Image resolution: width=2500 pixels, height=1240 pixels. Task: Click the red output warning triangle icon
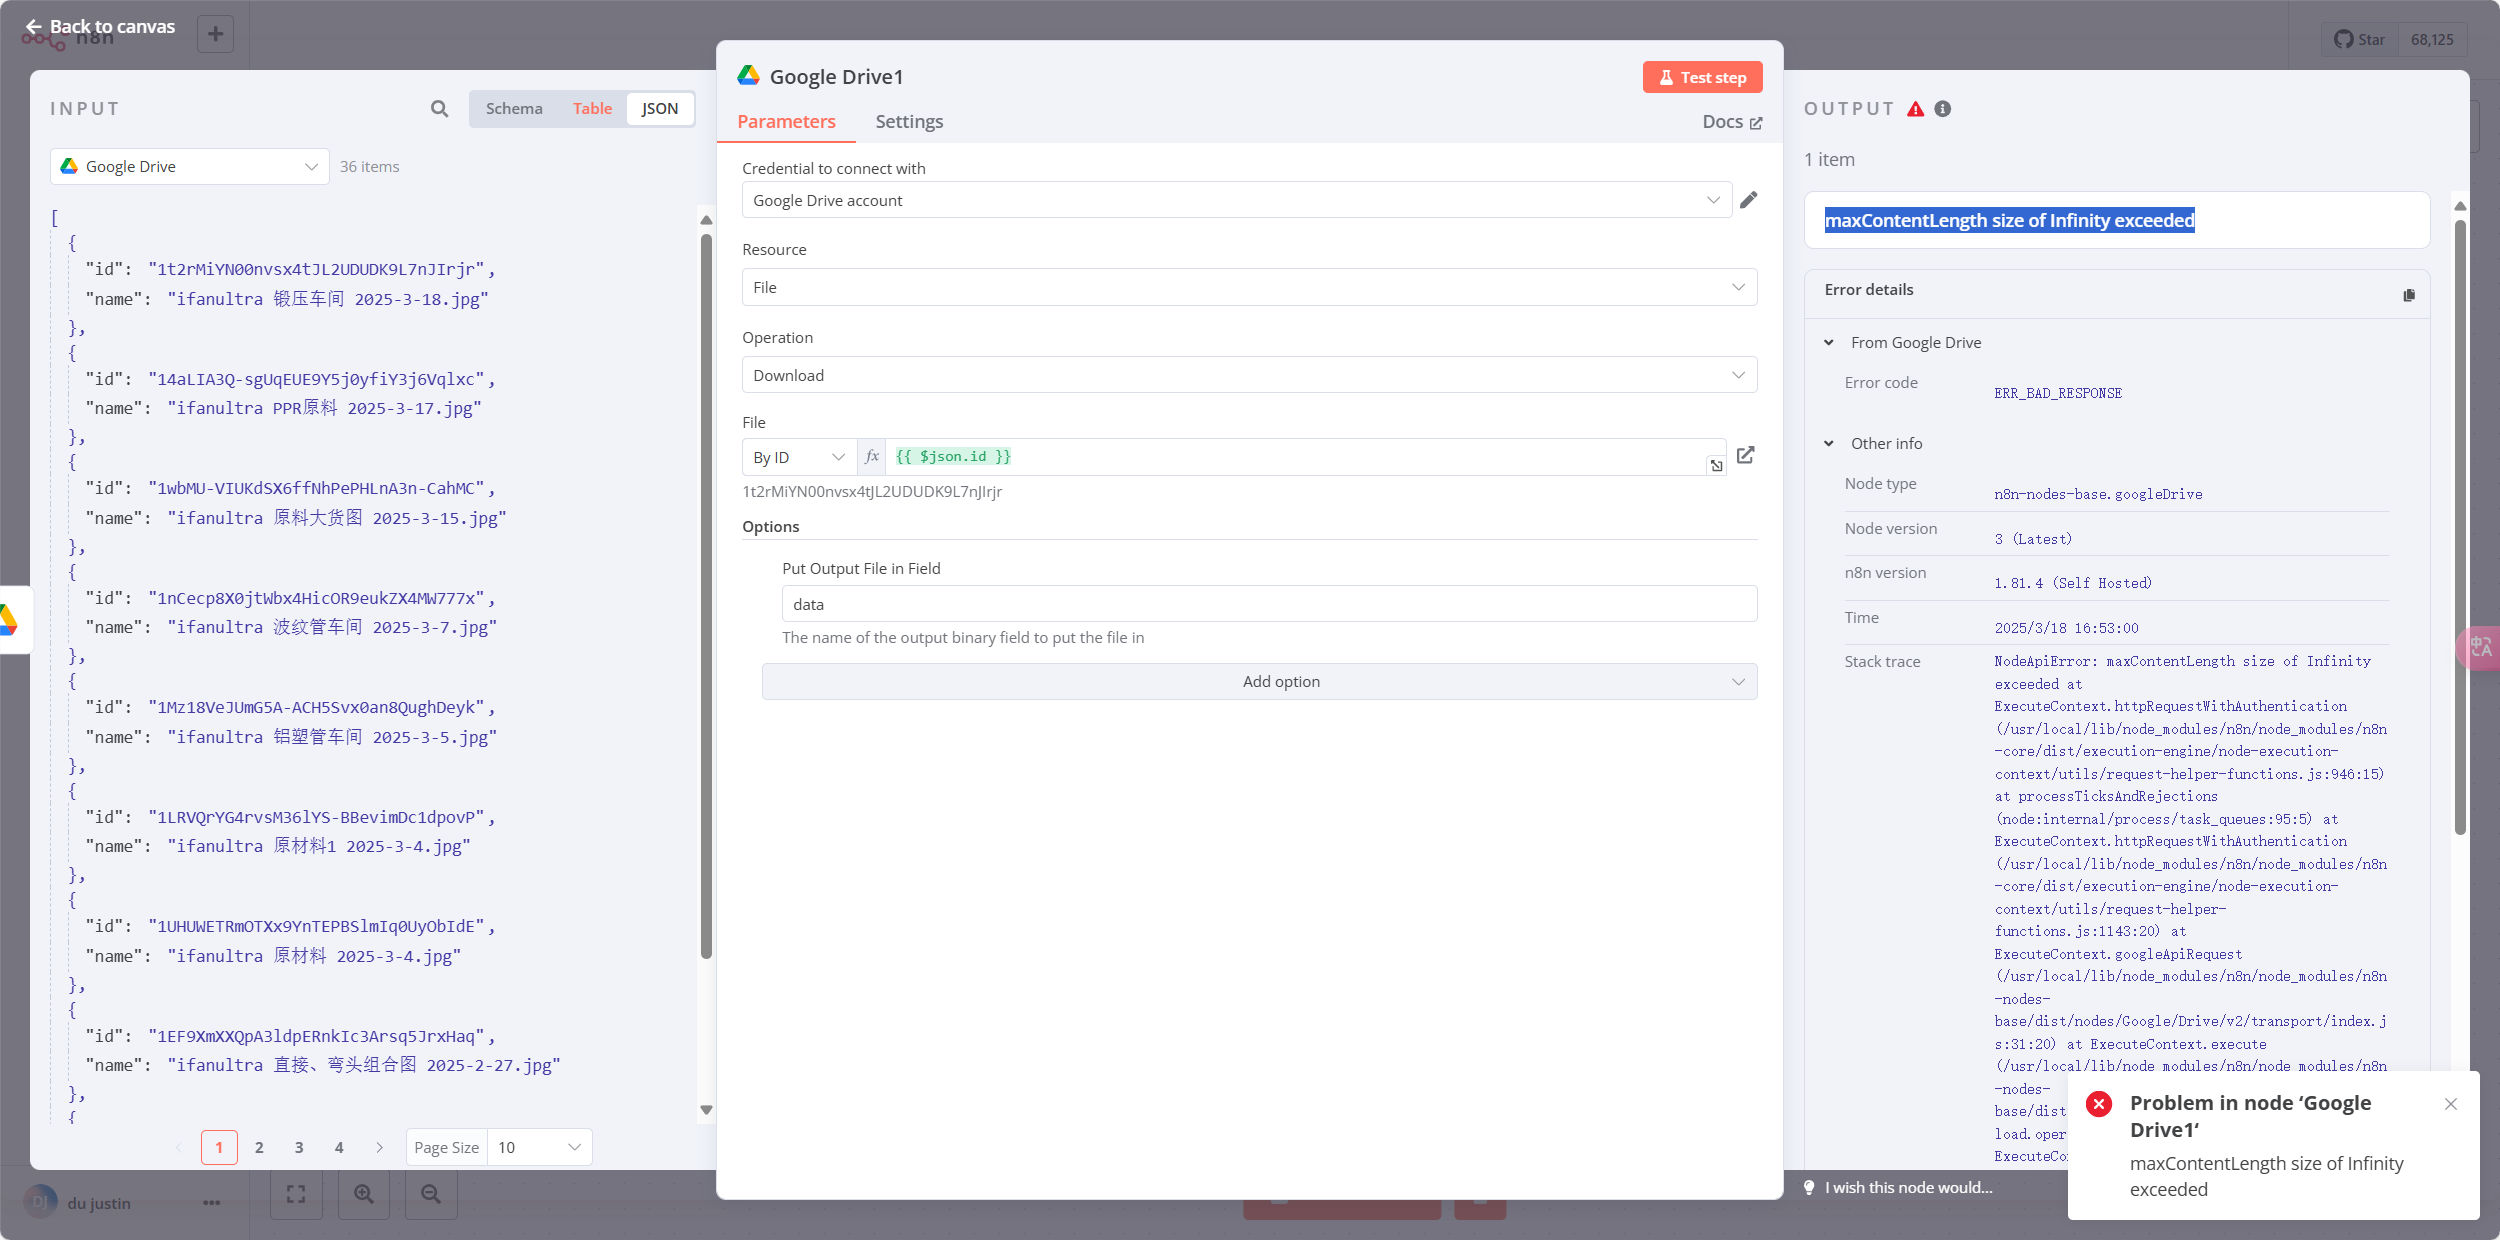tap(1915, 109)
